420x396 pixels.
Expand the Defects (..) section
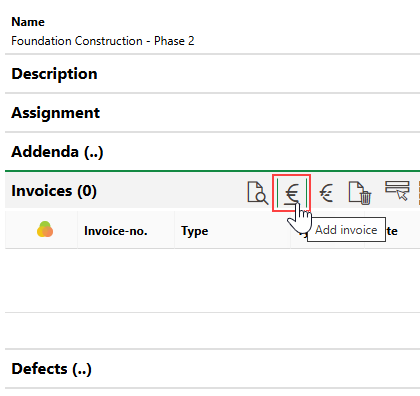click(51, 369)
